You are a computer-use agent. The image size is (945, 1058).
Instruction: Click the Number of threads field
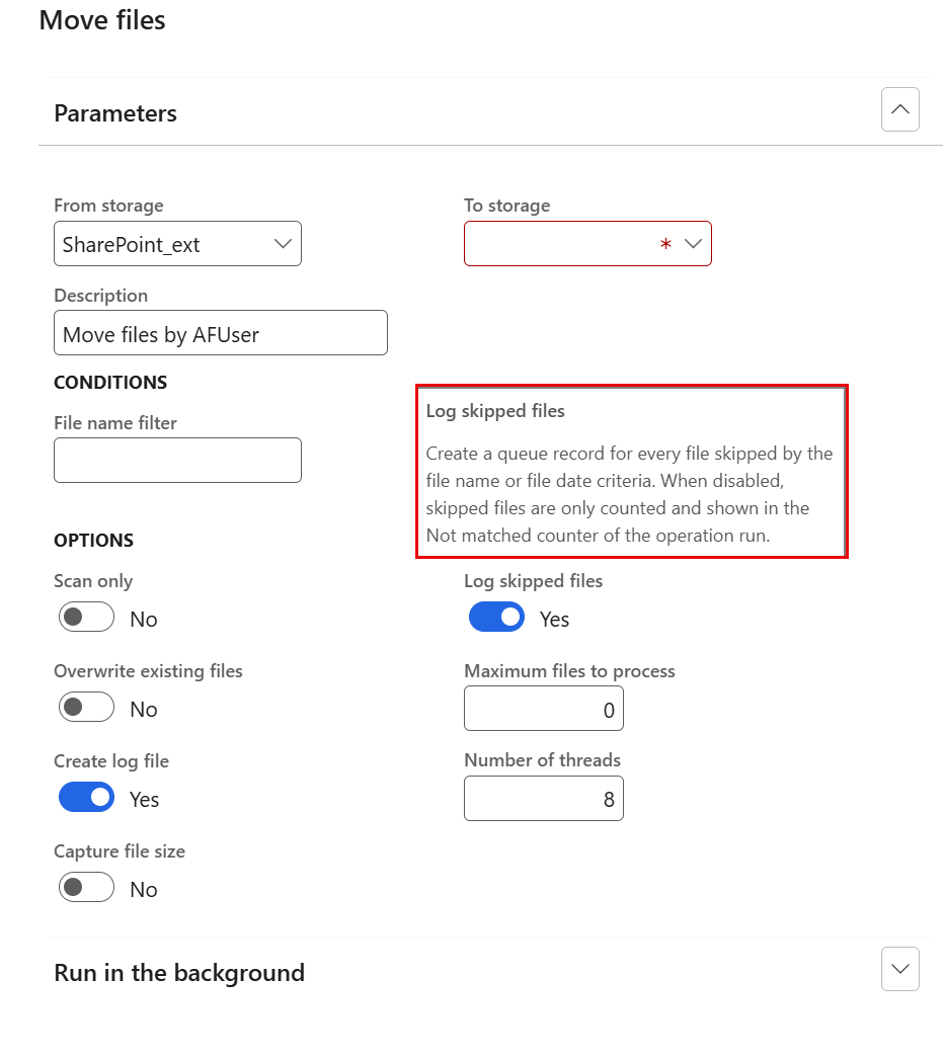coord(544,798)
